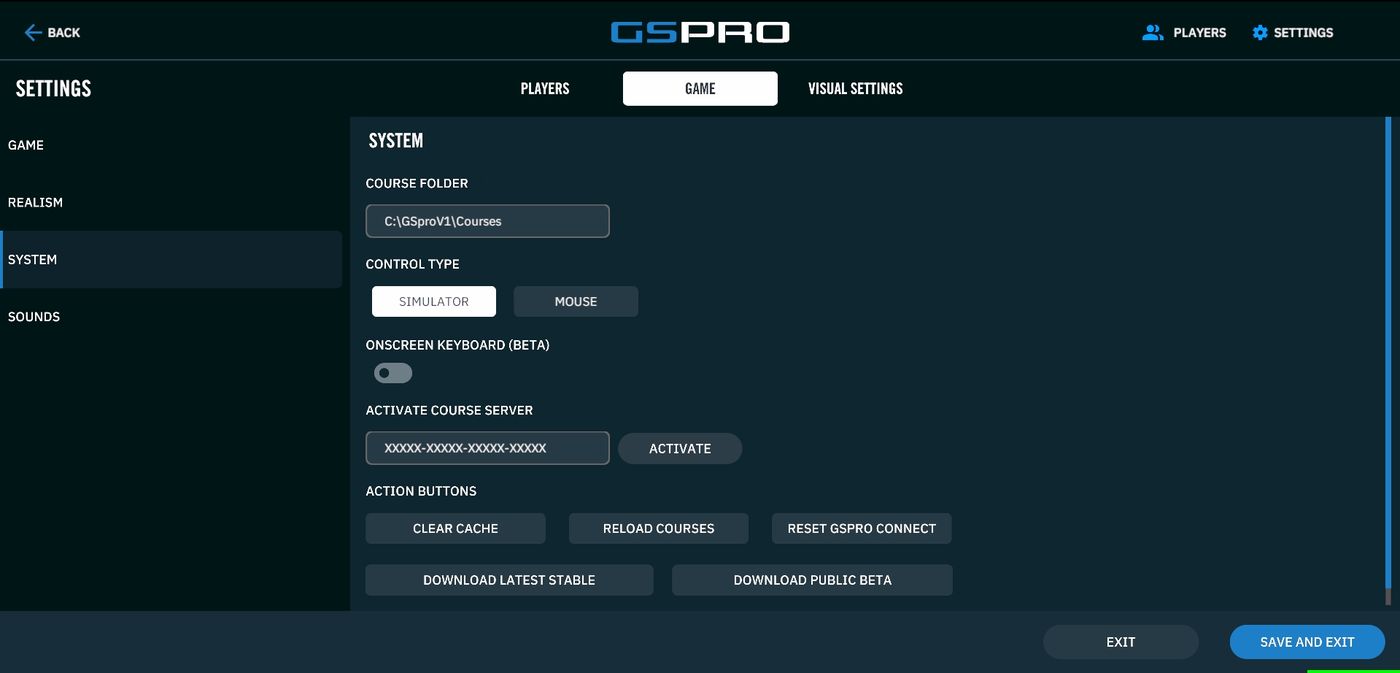Click the CONTROL TYPE label
Image resolution: width=1400 pixels, height=673 pixels.
pyautogui.click(x=413, y=264)
